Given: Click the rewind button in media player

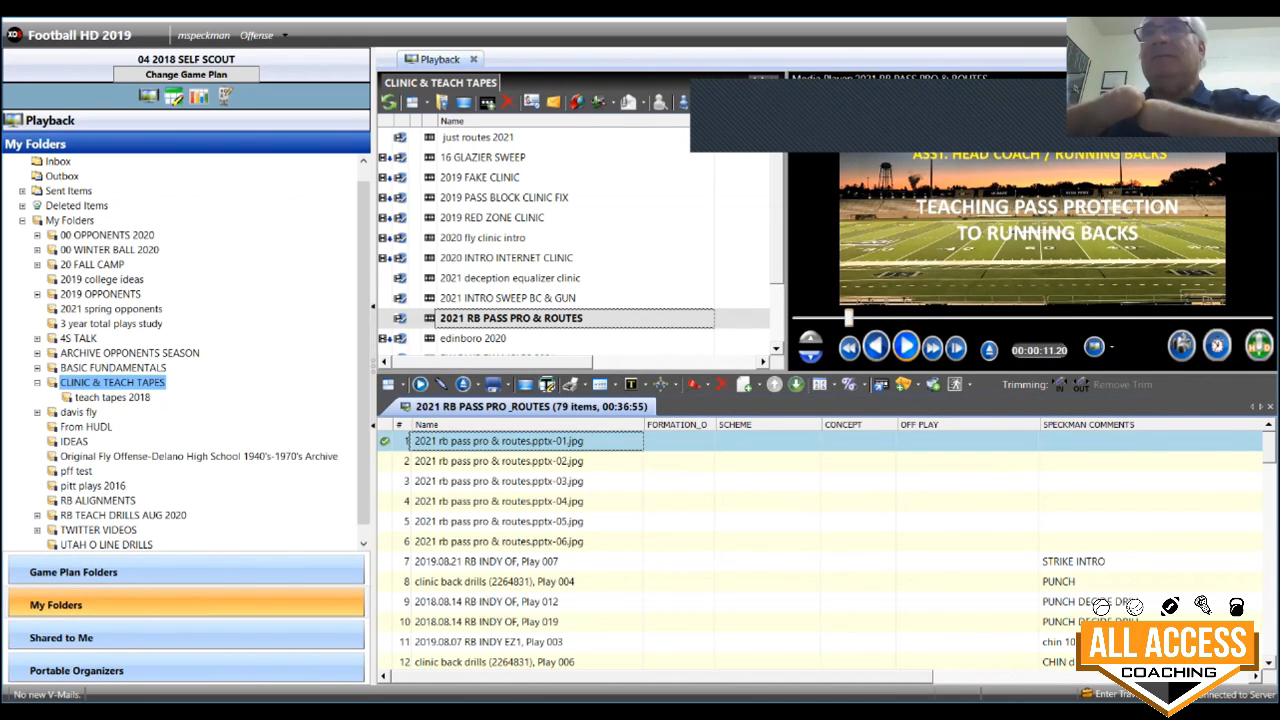Looking at the screenshot, I should click(849, 347).
